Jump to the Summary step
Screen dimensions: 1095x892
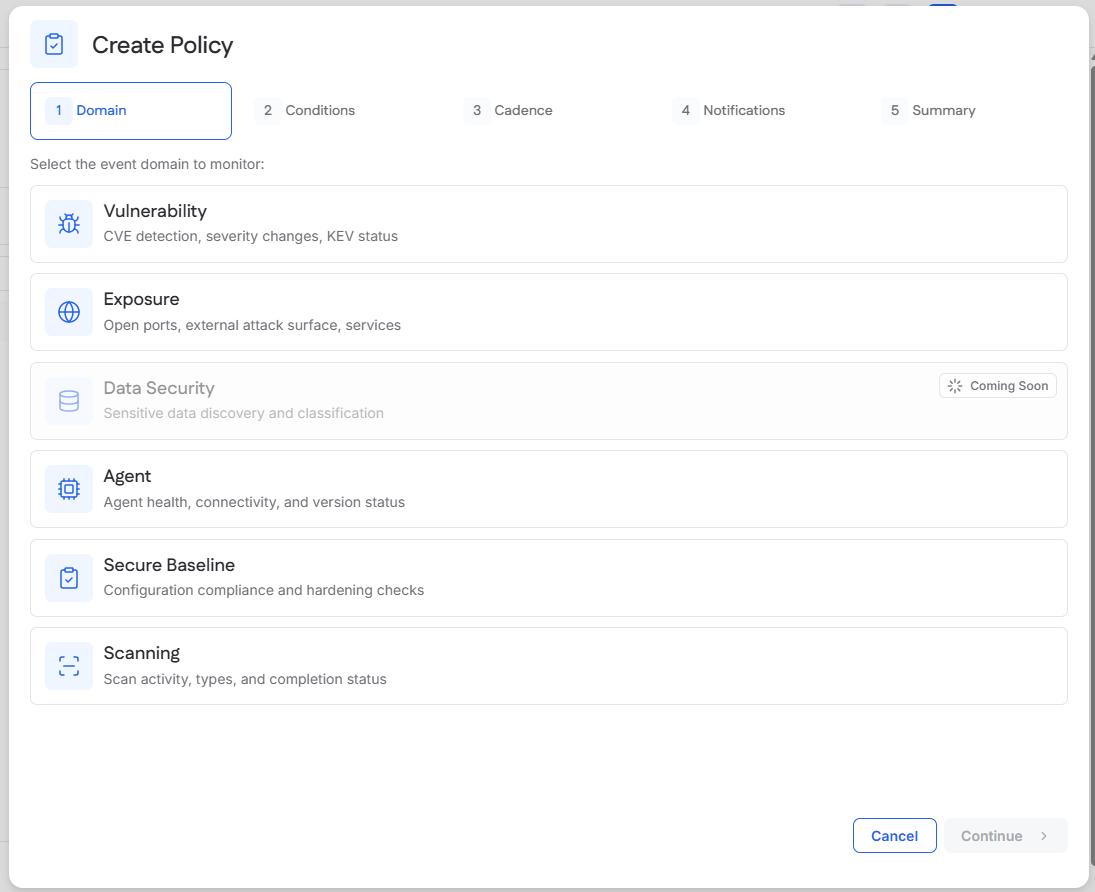[x=928, y=110]
